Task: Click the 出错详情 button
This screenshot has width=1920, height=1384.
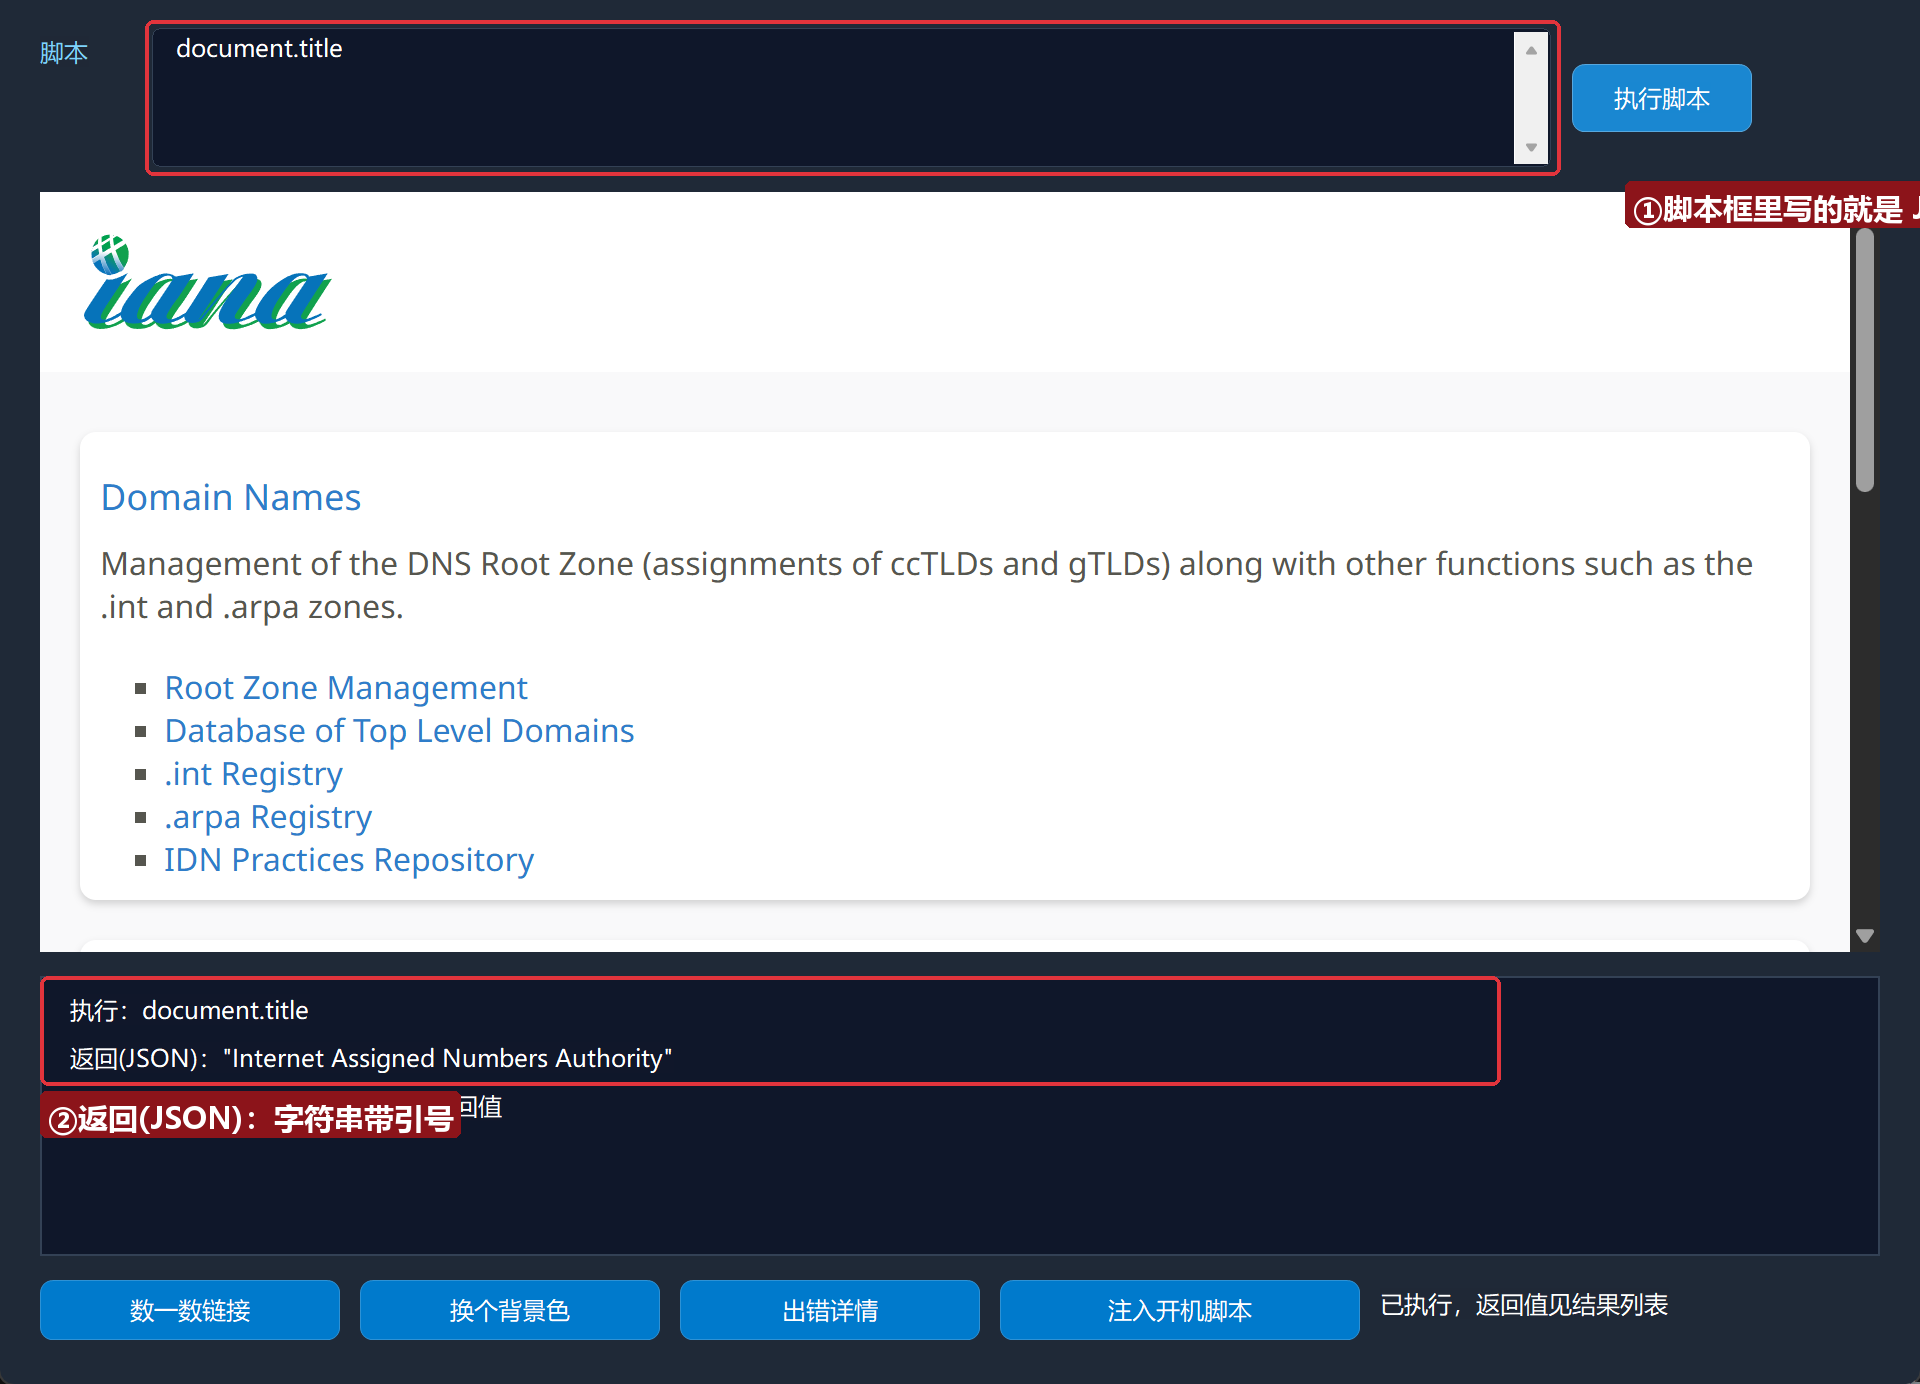Action: pos(830,1310)
